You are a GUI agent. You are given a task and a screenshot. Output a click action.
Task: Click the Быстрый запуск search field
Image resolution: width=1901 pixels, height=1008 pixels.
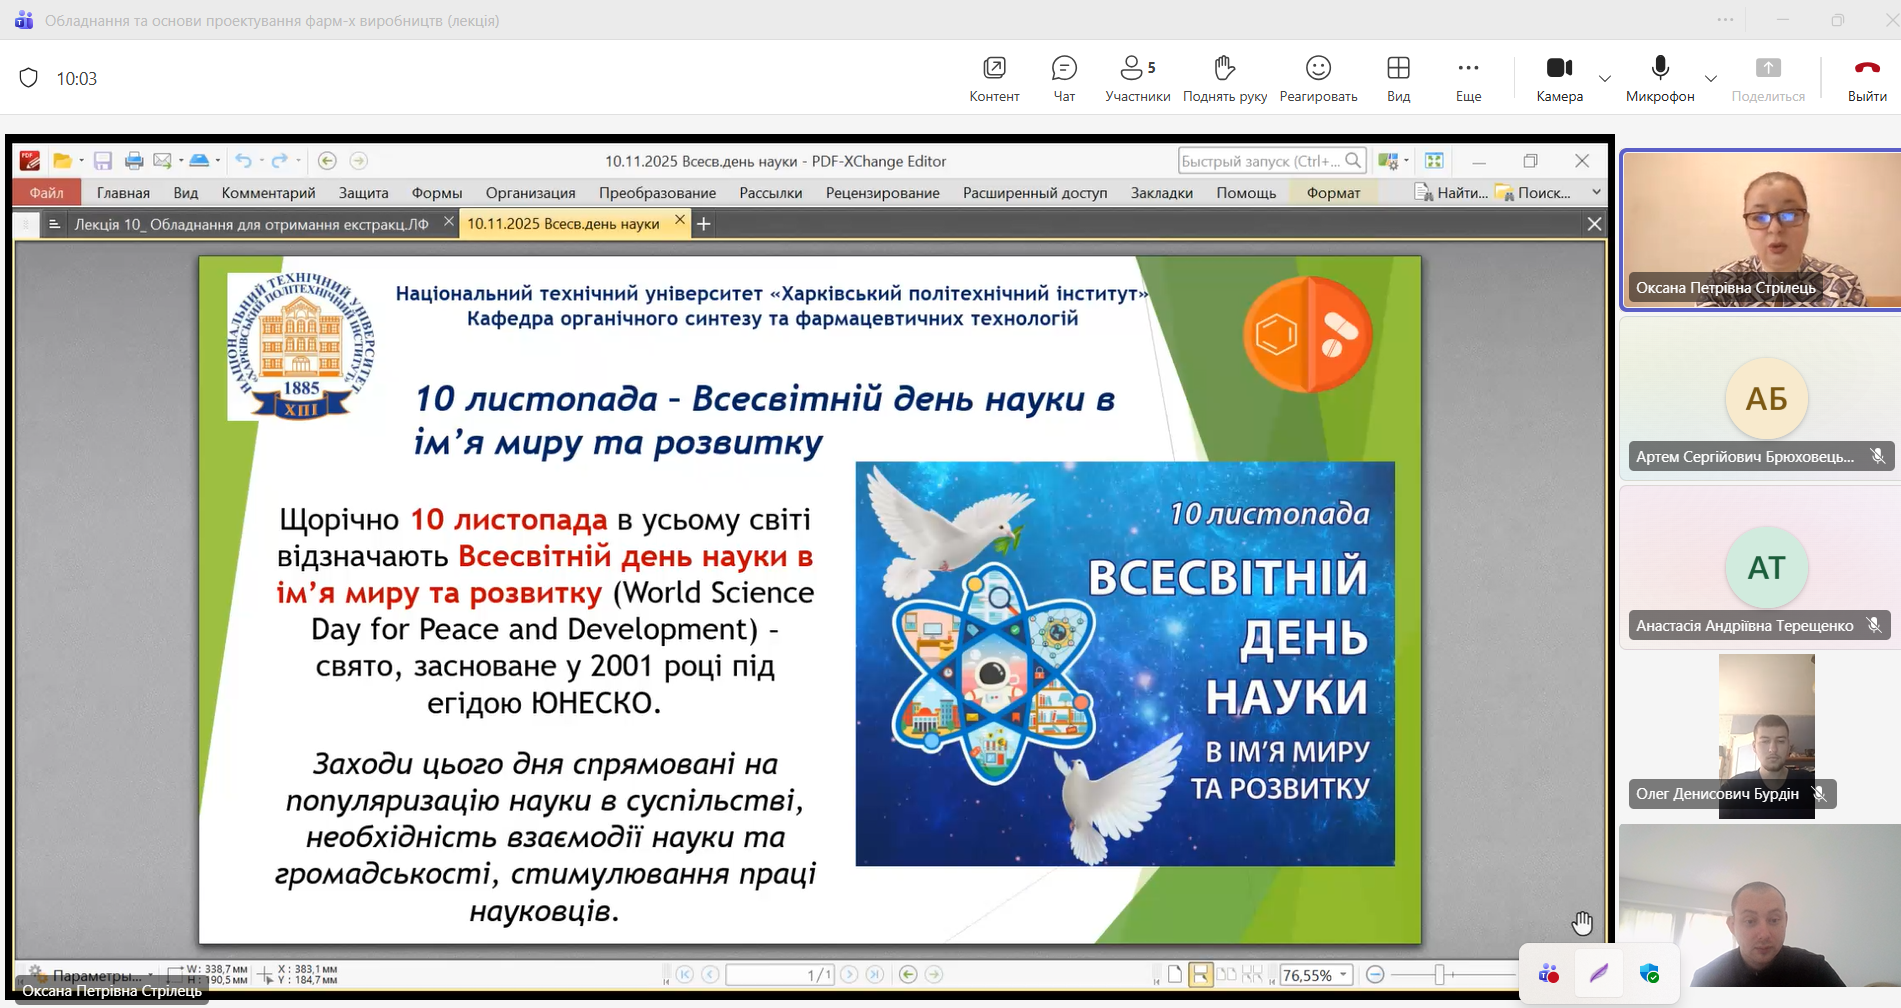coord(1260,161)
